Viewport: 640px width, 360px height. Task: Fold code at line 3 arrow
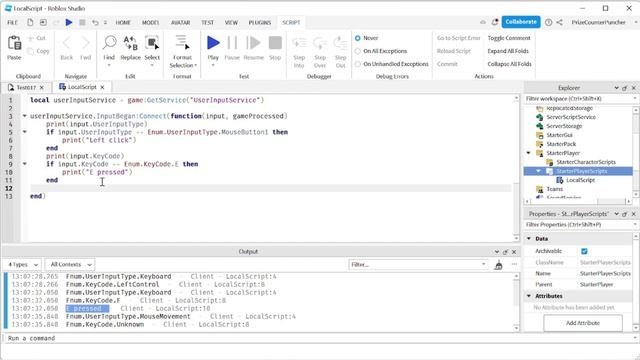(24, 116)
